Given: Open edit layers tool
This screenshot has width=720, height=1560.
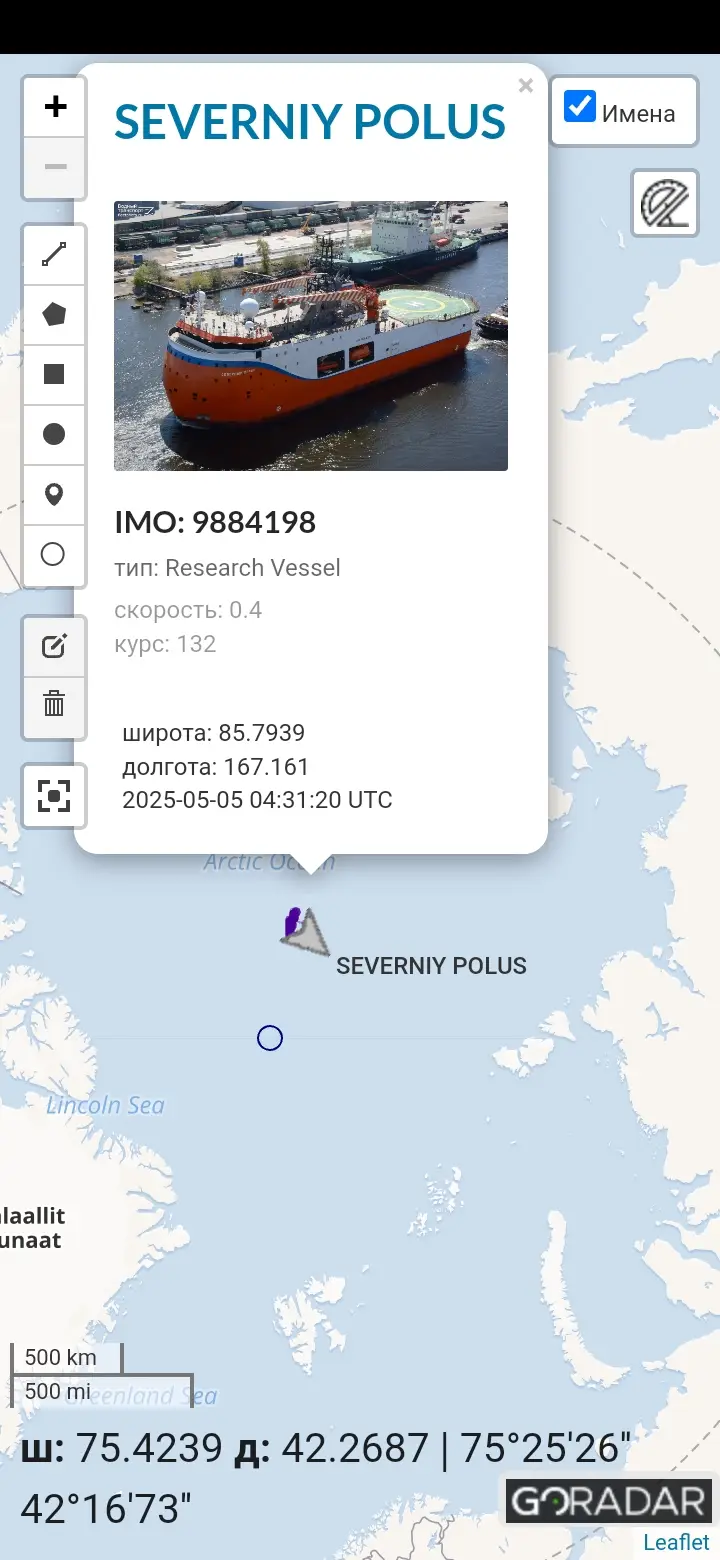Looking at the screenshot, I should [54, 646].
